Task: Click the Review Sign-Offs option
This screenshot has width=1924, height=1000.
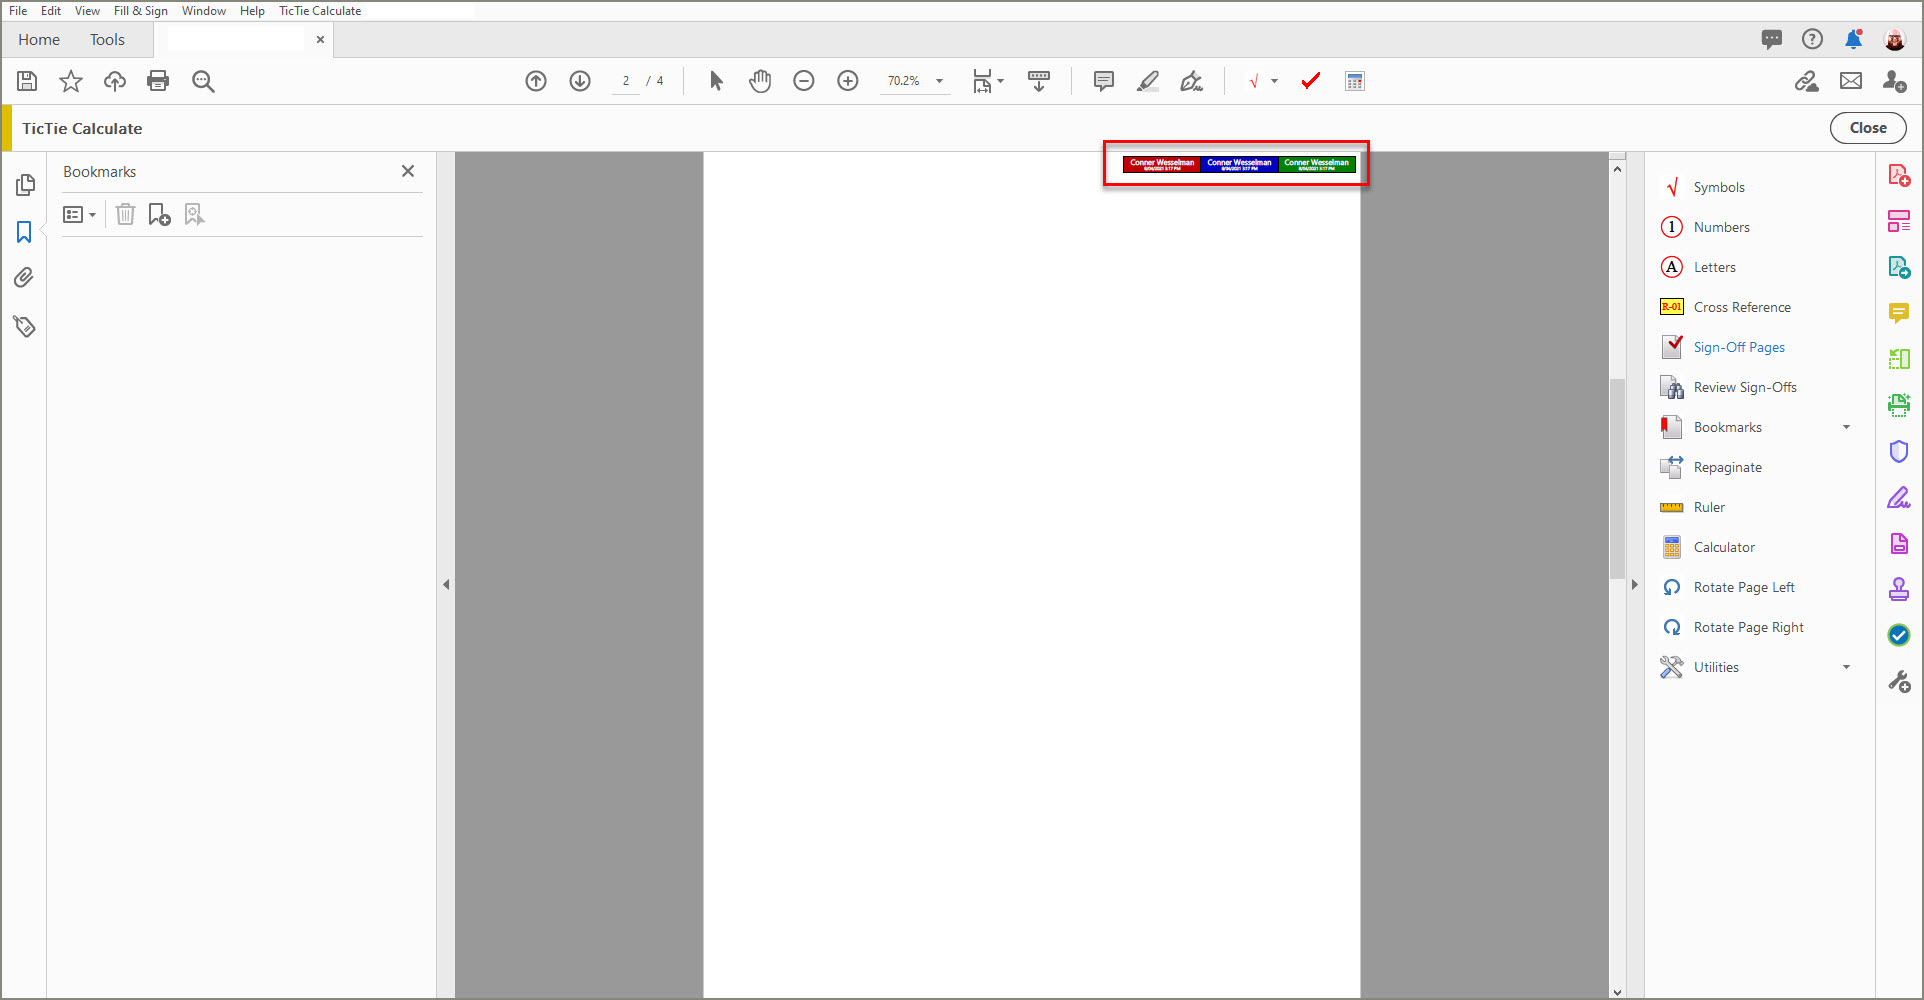Action: (x=1743, y=387)
